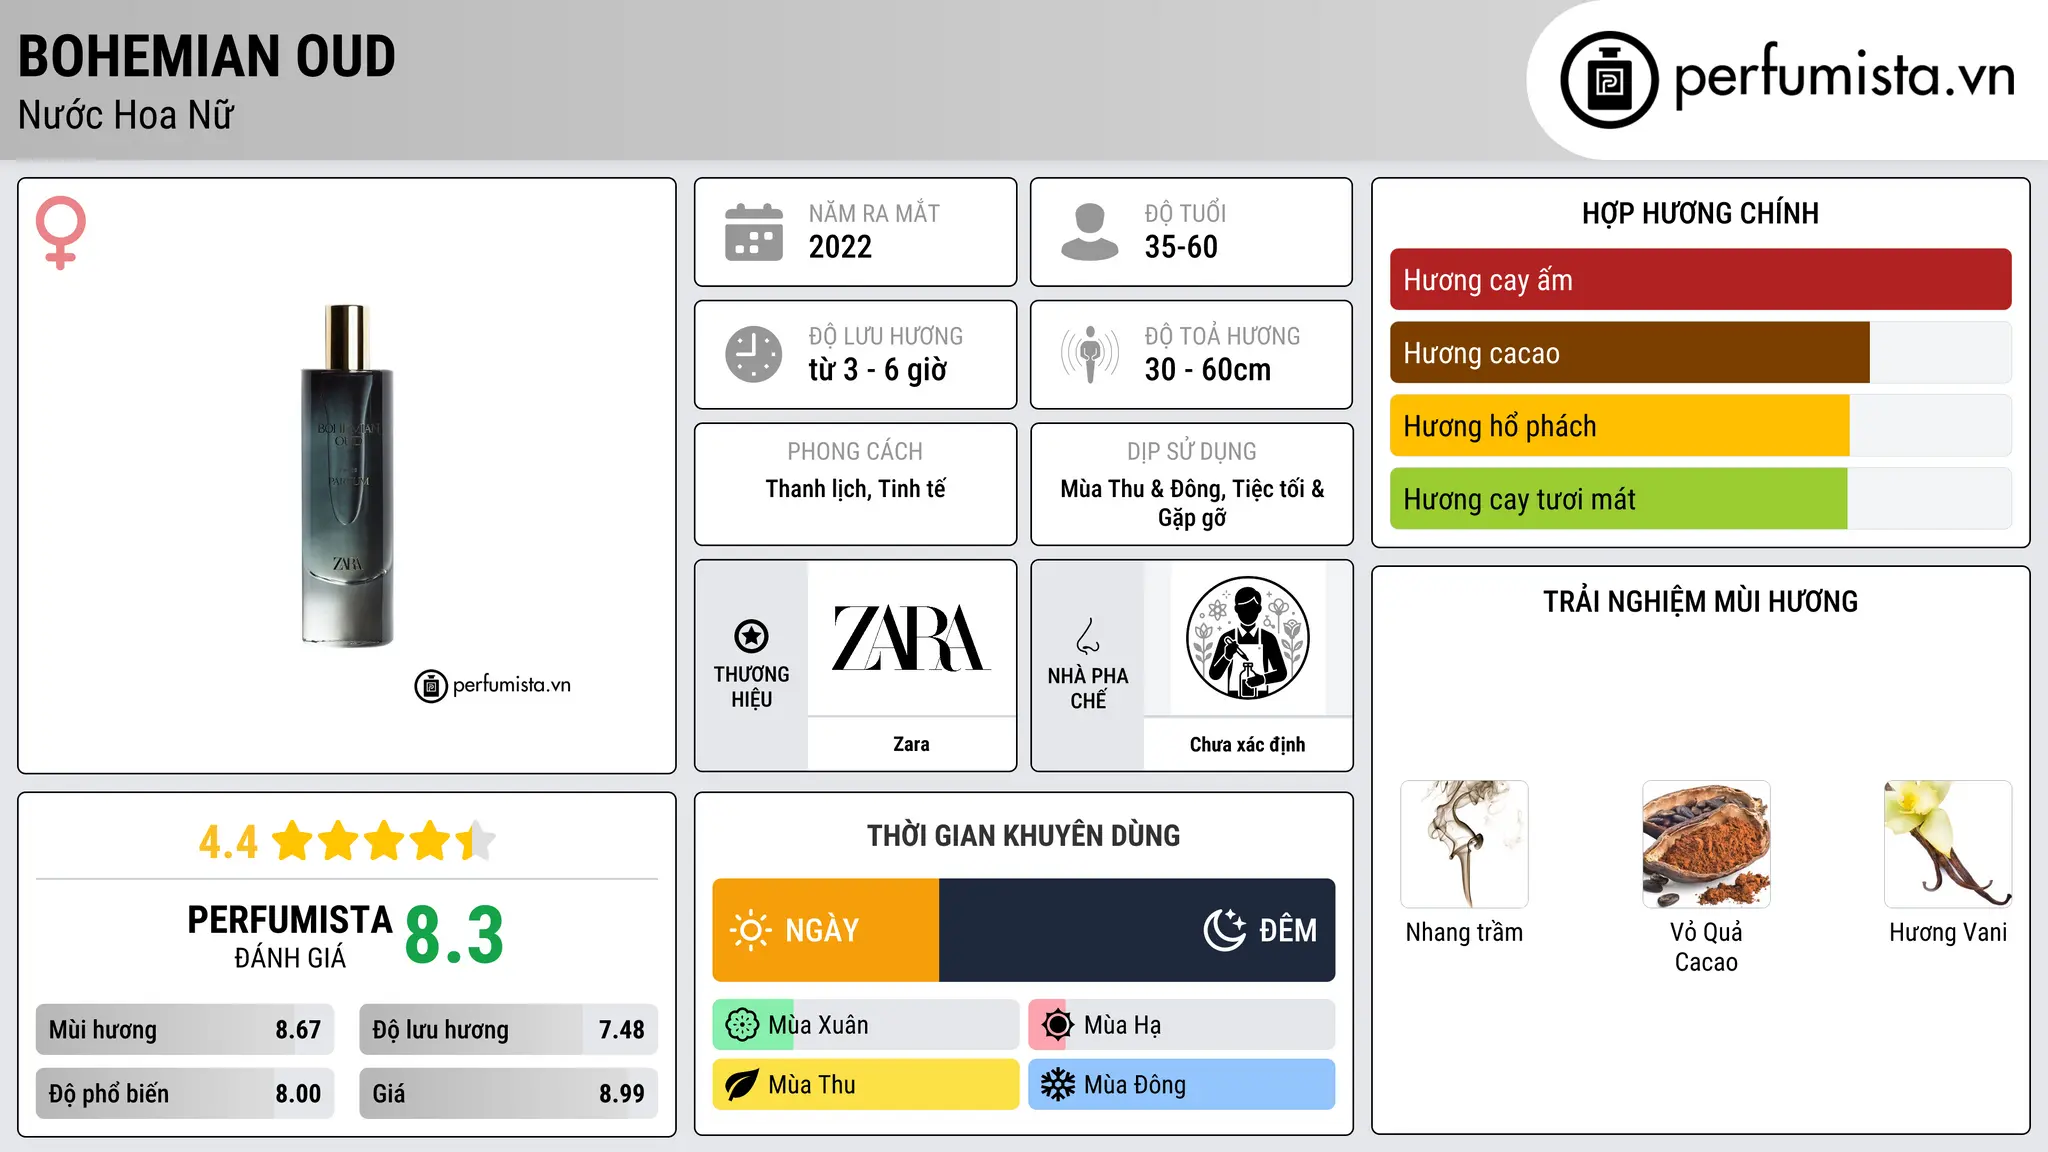Click the sillage icon beside Độ toả hương

1090,354
